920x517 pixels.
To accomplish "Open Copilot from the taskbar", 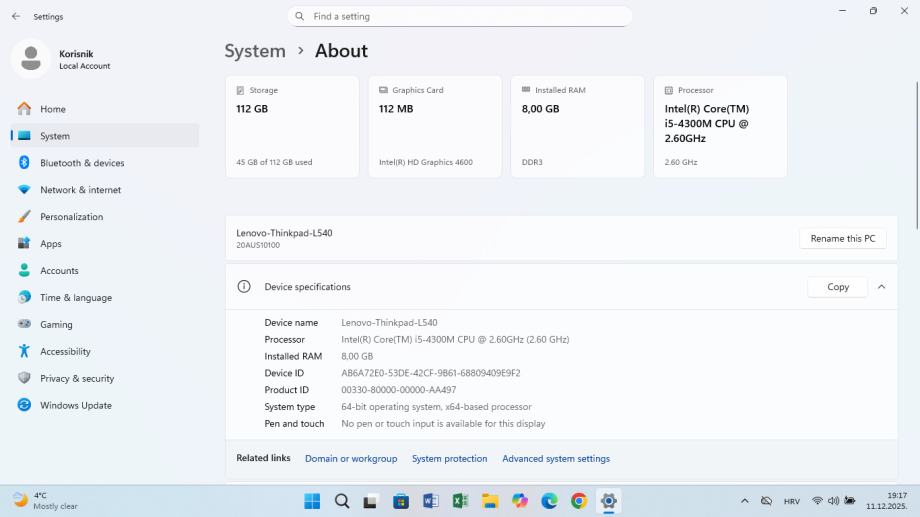I will coord(520,501).
